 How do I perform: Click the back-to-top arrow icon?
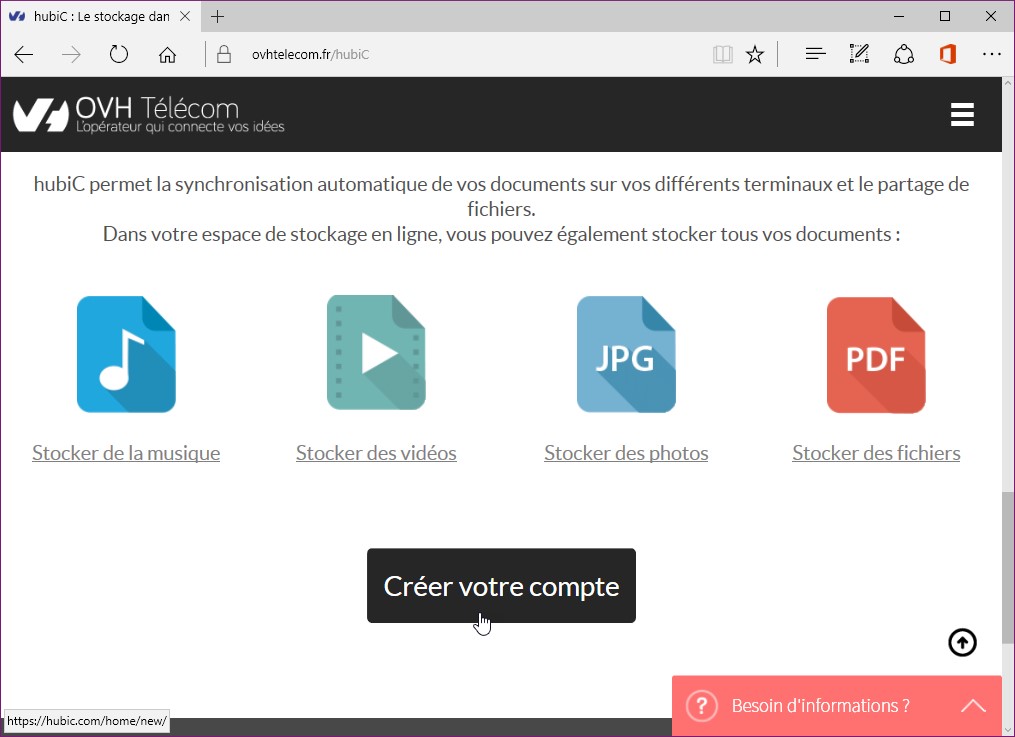coord(963,643)
